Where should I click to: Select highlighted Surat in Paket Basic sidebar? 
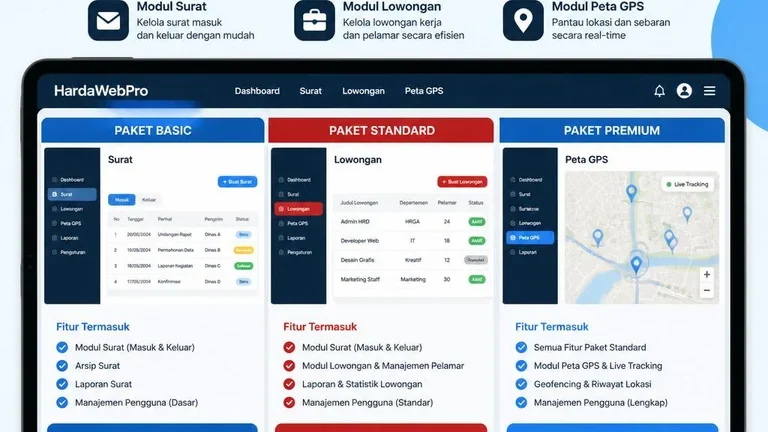(x=72, y=194)
